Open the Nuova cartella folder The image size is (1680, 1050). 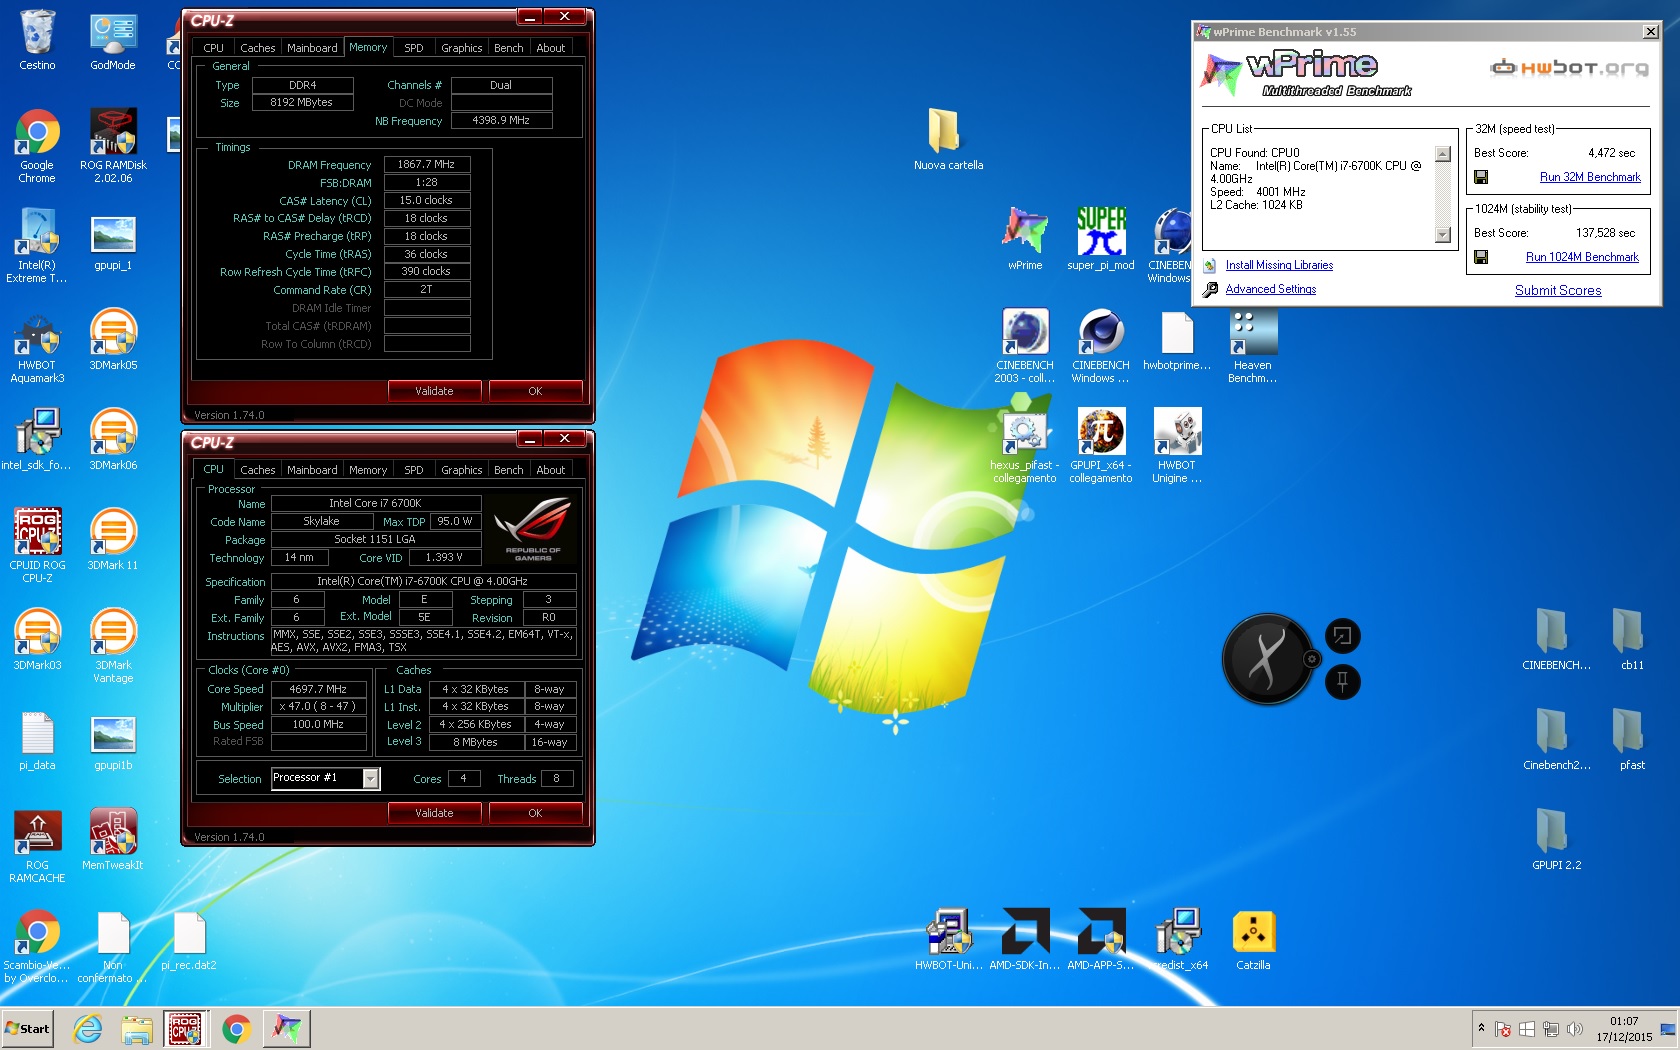pos(948,140)
